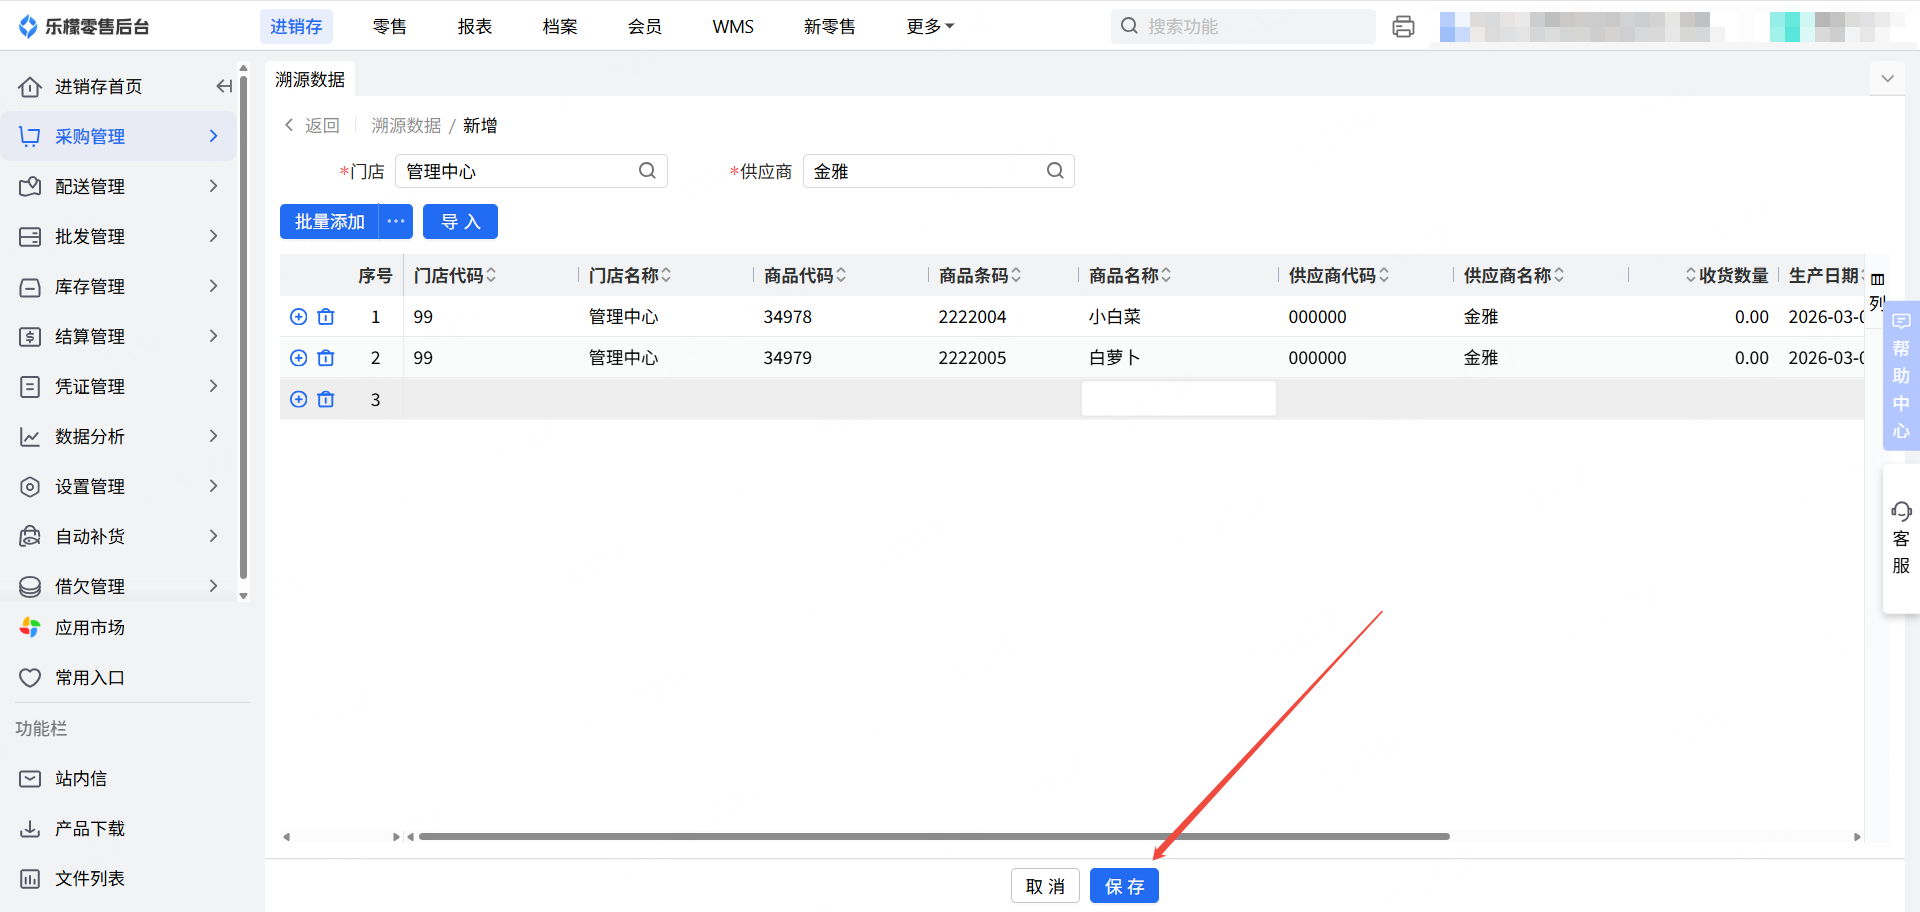The height and width of the screenshot is (912, 1920).
Task: Open the column settings icon
Action: click(1877, 280)
